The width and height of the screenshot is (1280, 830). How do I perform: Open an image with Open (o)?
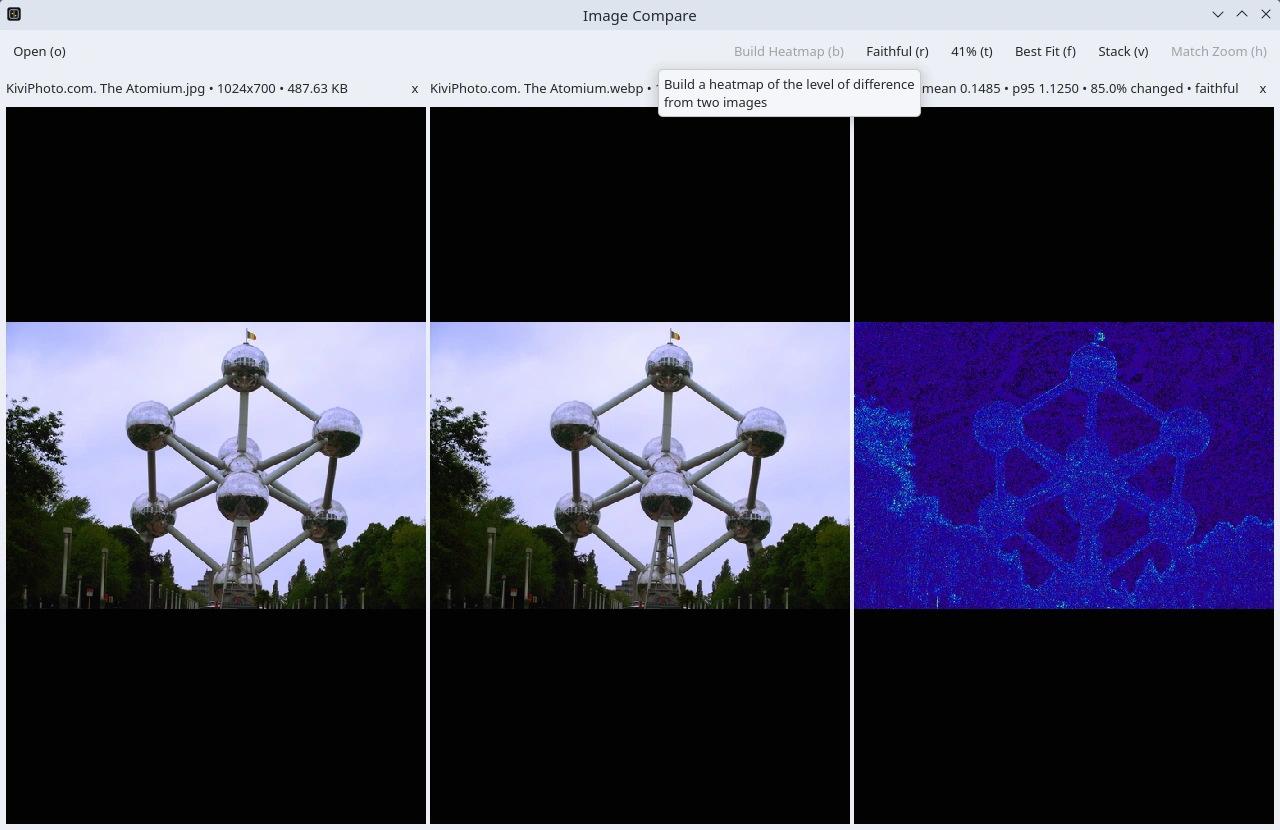40,51
